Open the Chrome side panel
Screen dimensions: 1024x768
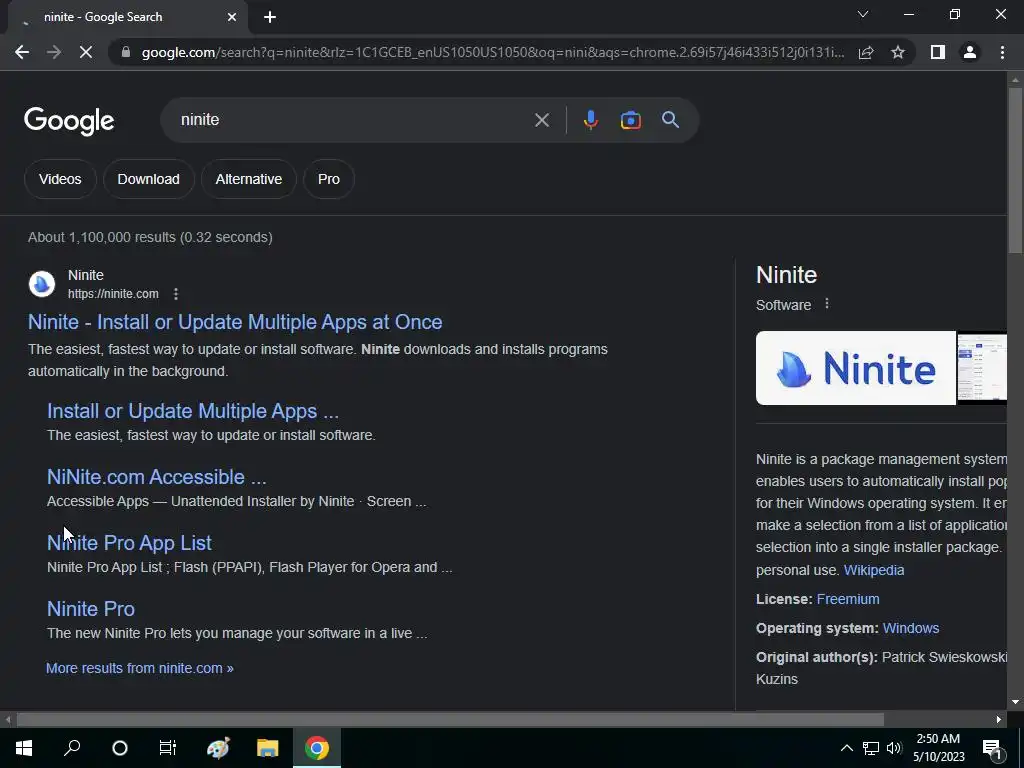click(938, 52)
